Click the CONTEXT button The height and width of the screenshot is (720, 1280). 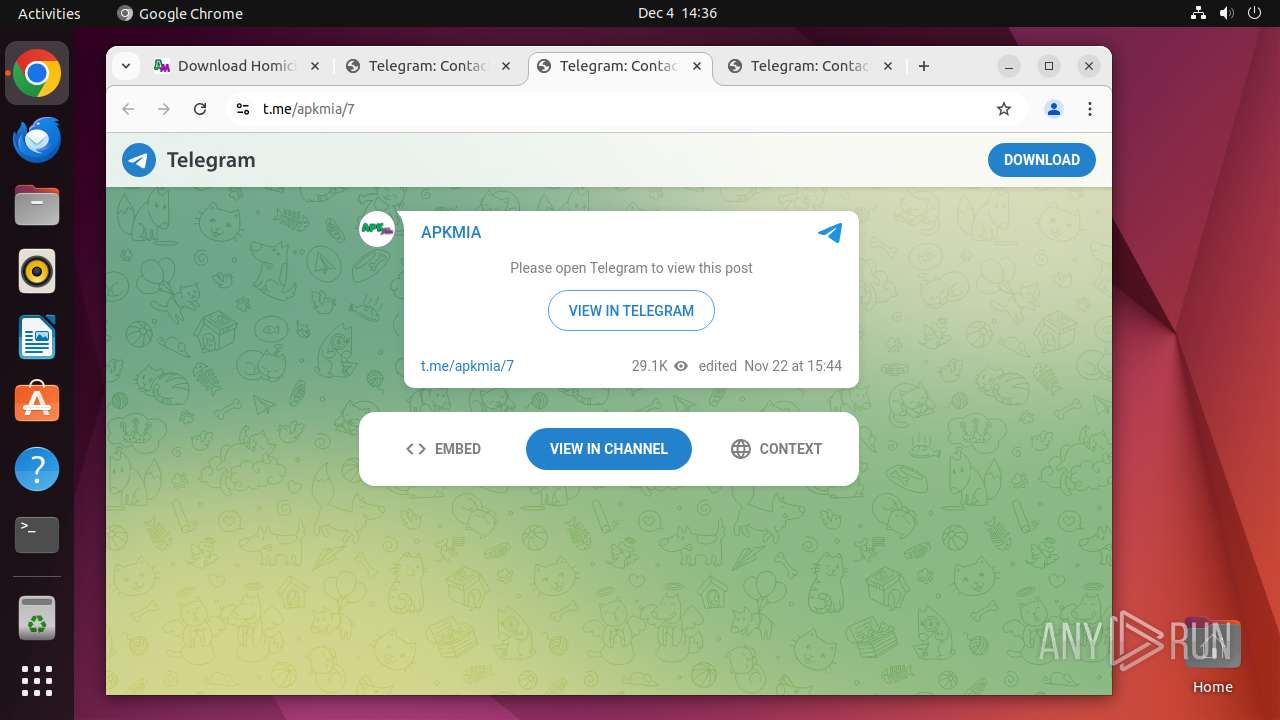(776, 449)
